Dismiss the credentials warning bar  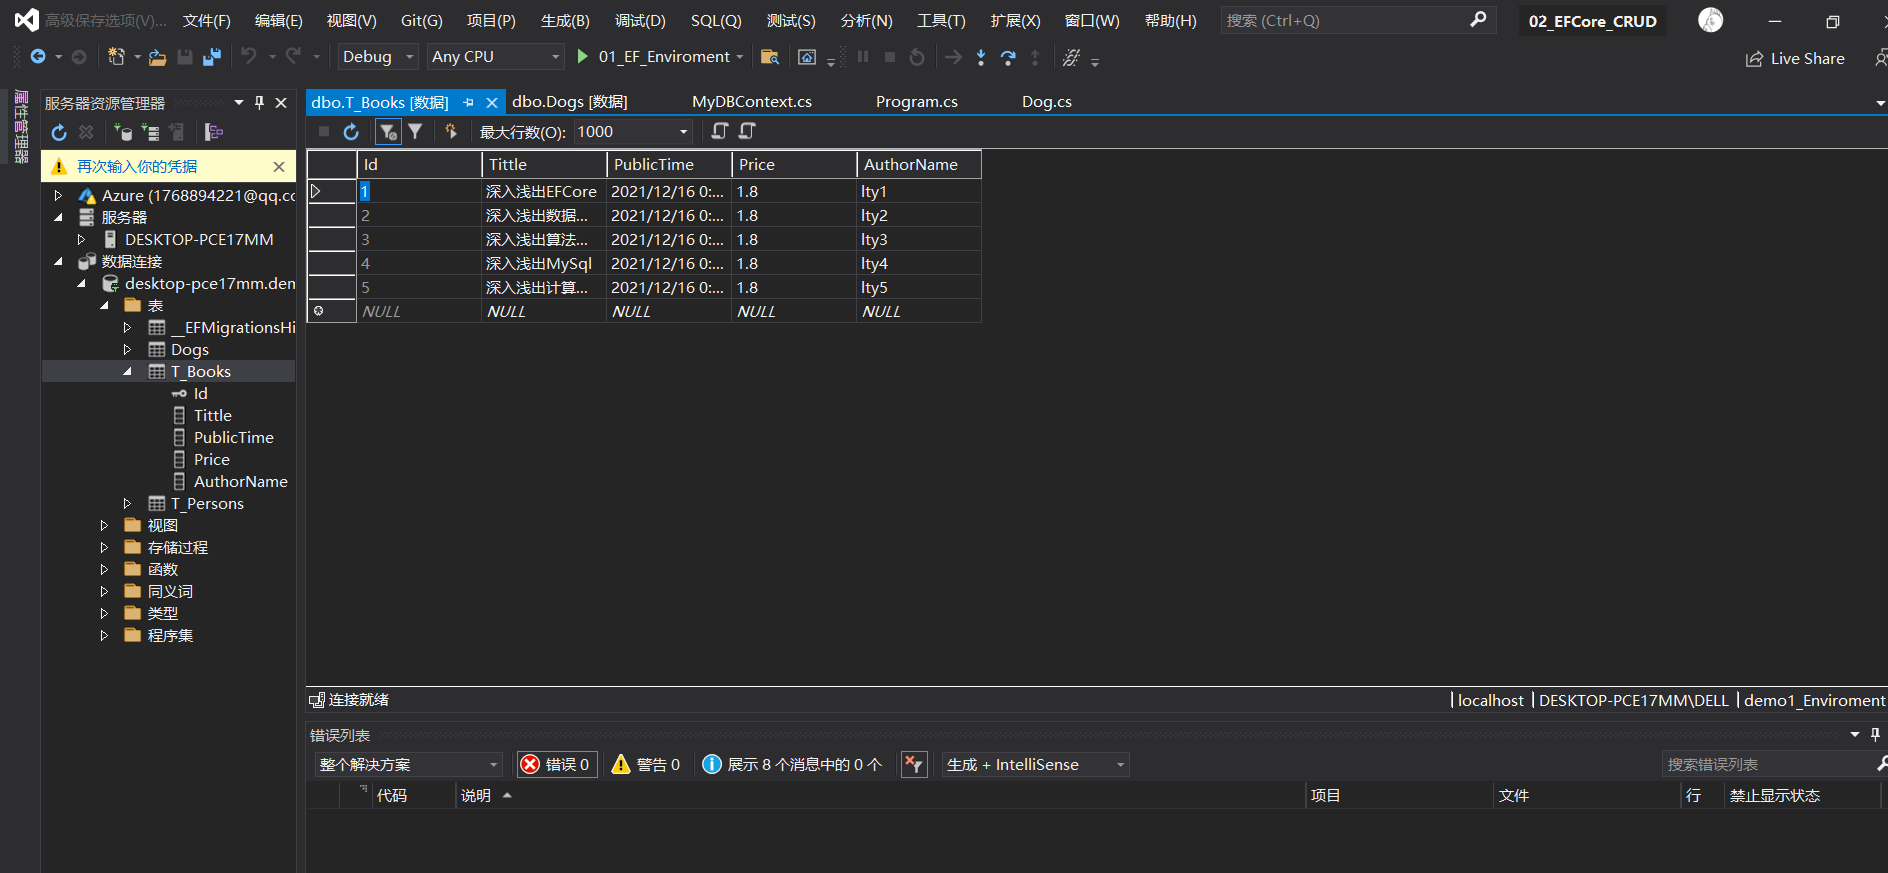click(279, 167)
